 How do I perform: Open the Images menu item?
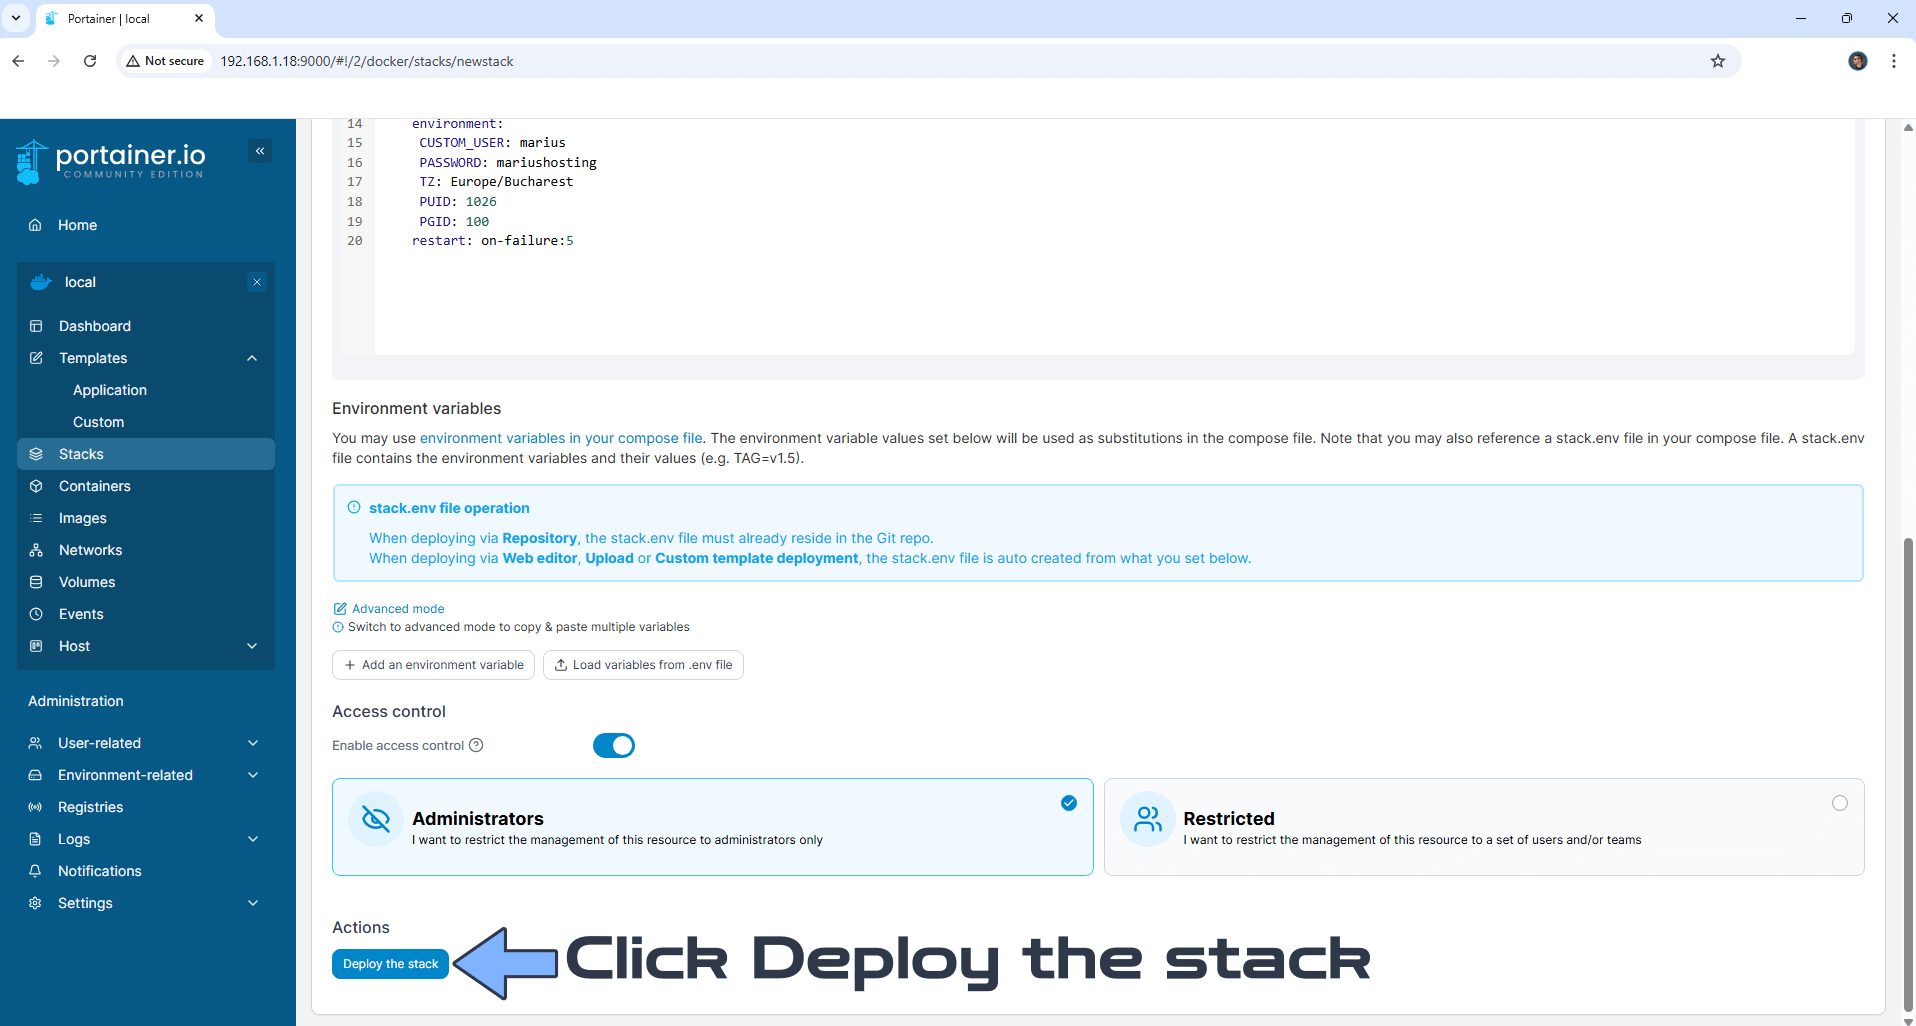point(146,518)
